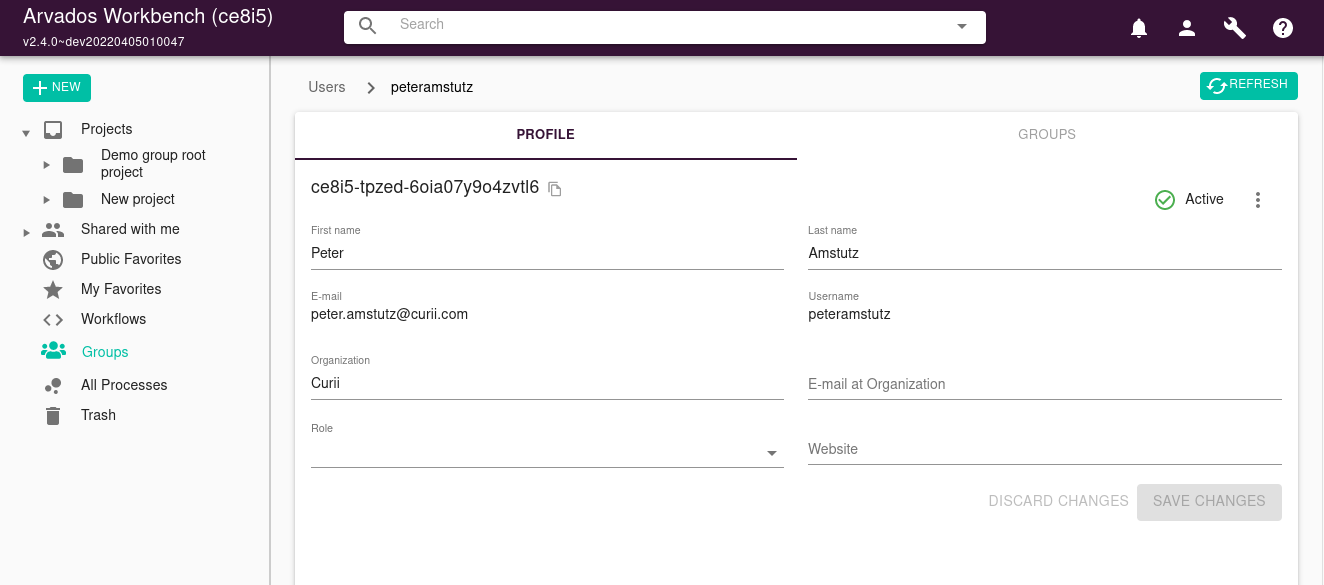Click the Trash icon in sidebar
This screenshot has width=1324, height=585.
[53, 415]
